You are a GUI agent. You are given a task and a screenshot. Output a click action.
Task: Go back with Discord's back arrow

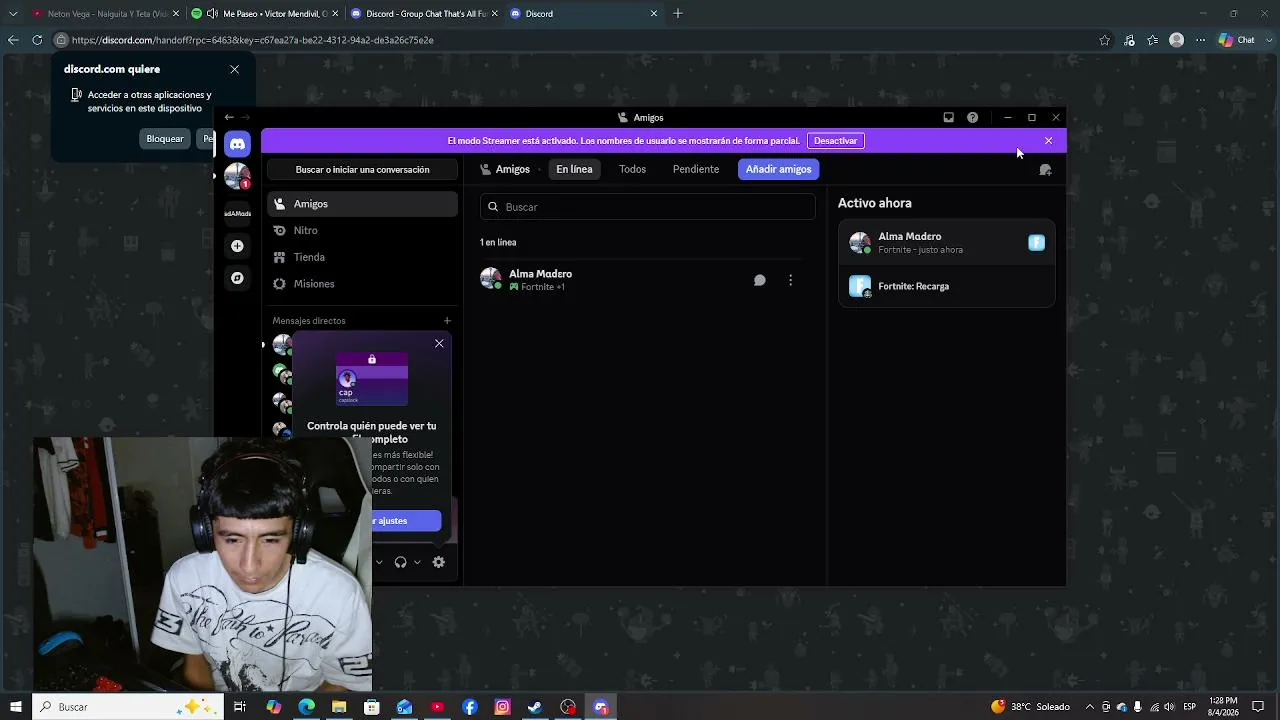point(229,117)
